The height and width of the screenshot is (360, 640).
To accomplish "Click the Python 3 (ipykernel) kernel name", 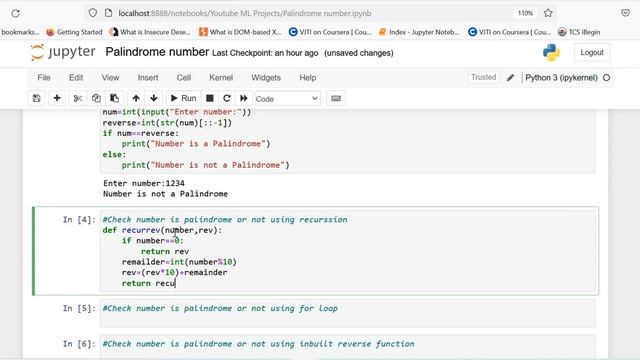I will click(x=561, y=78).
